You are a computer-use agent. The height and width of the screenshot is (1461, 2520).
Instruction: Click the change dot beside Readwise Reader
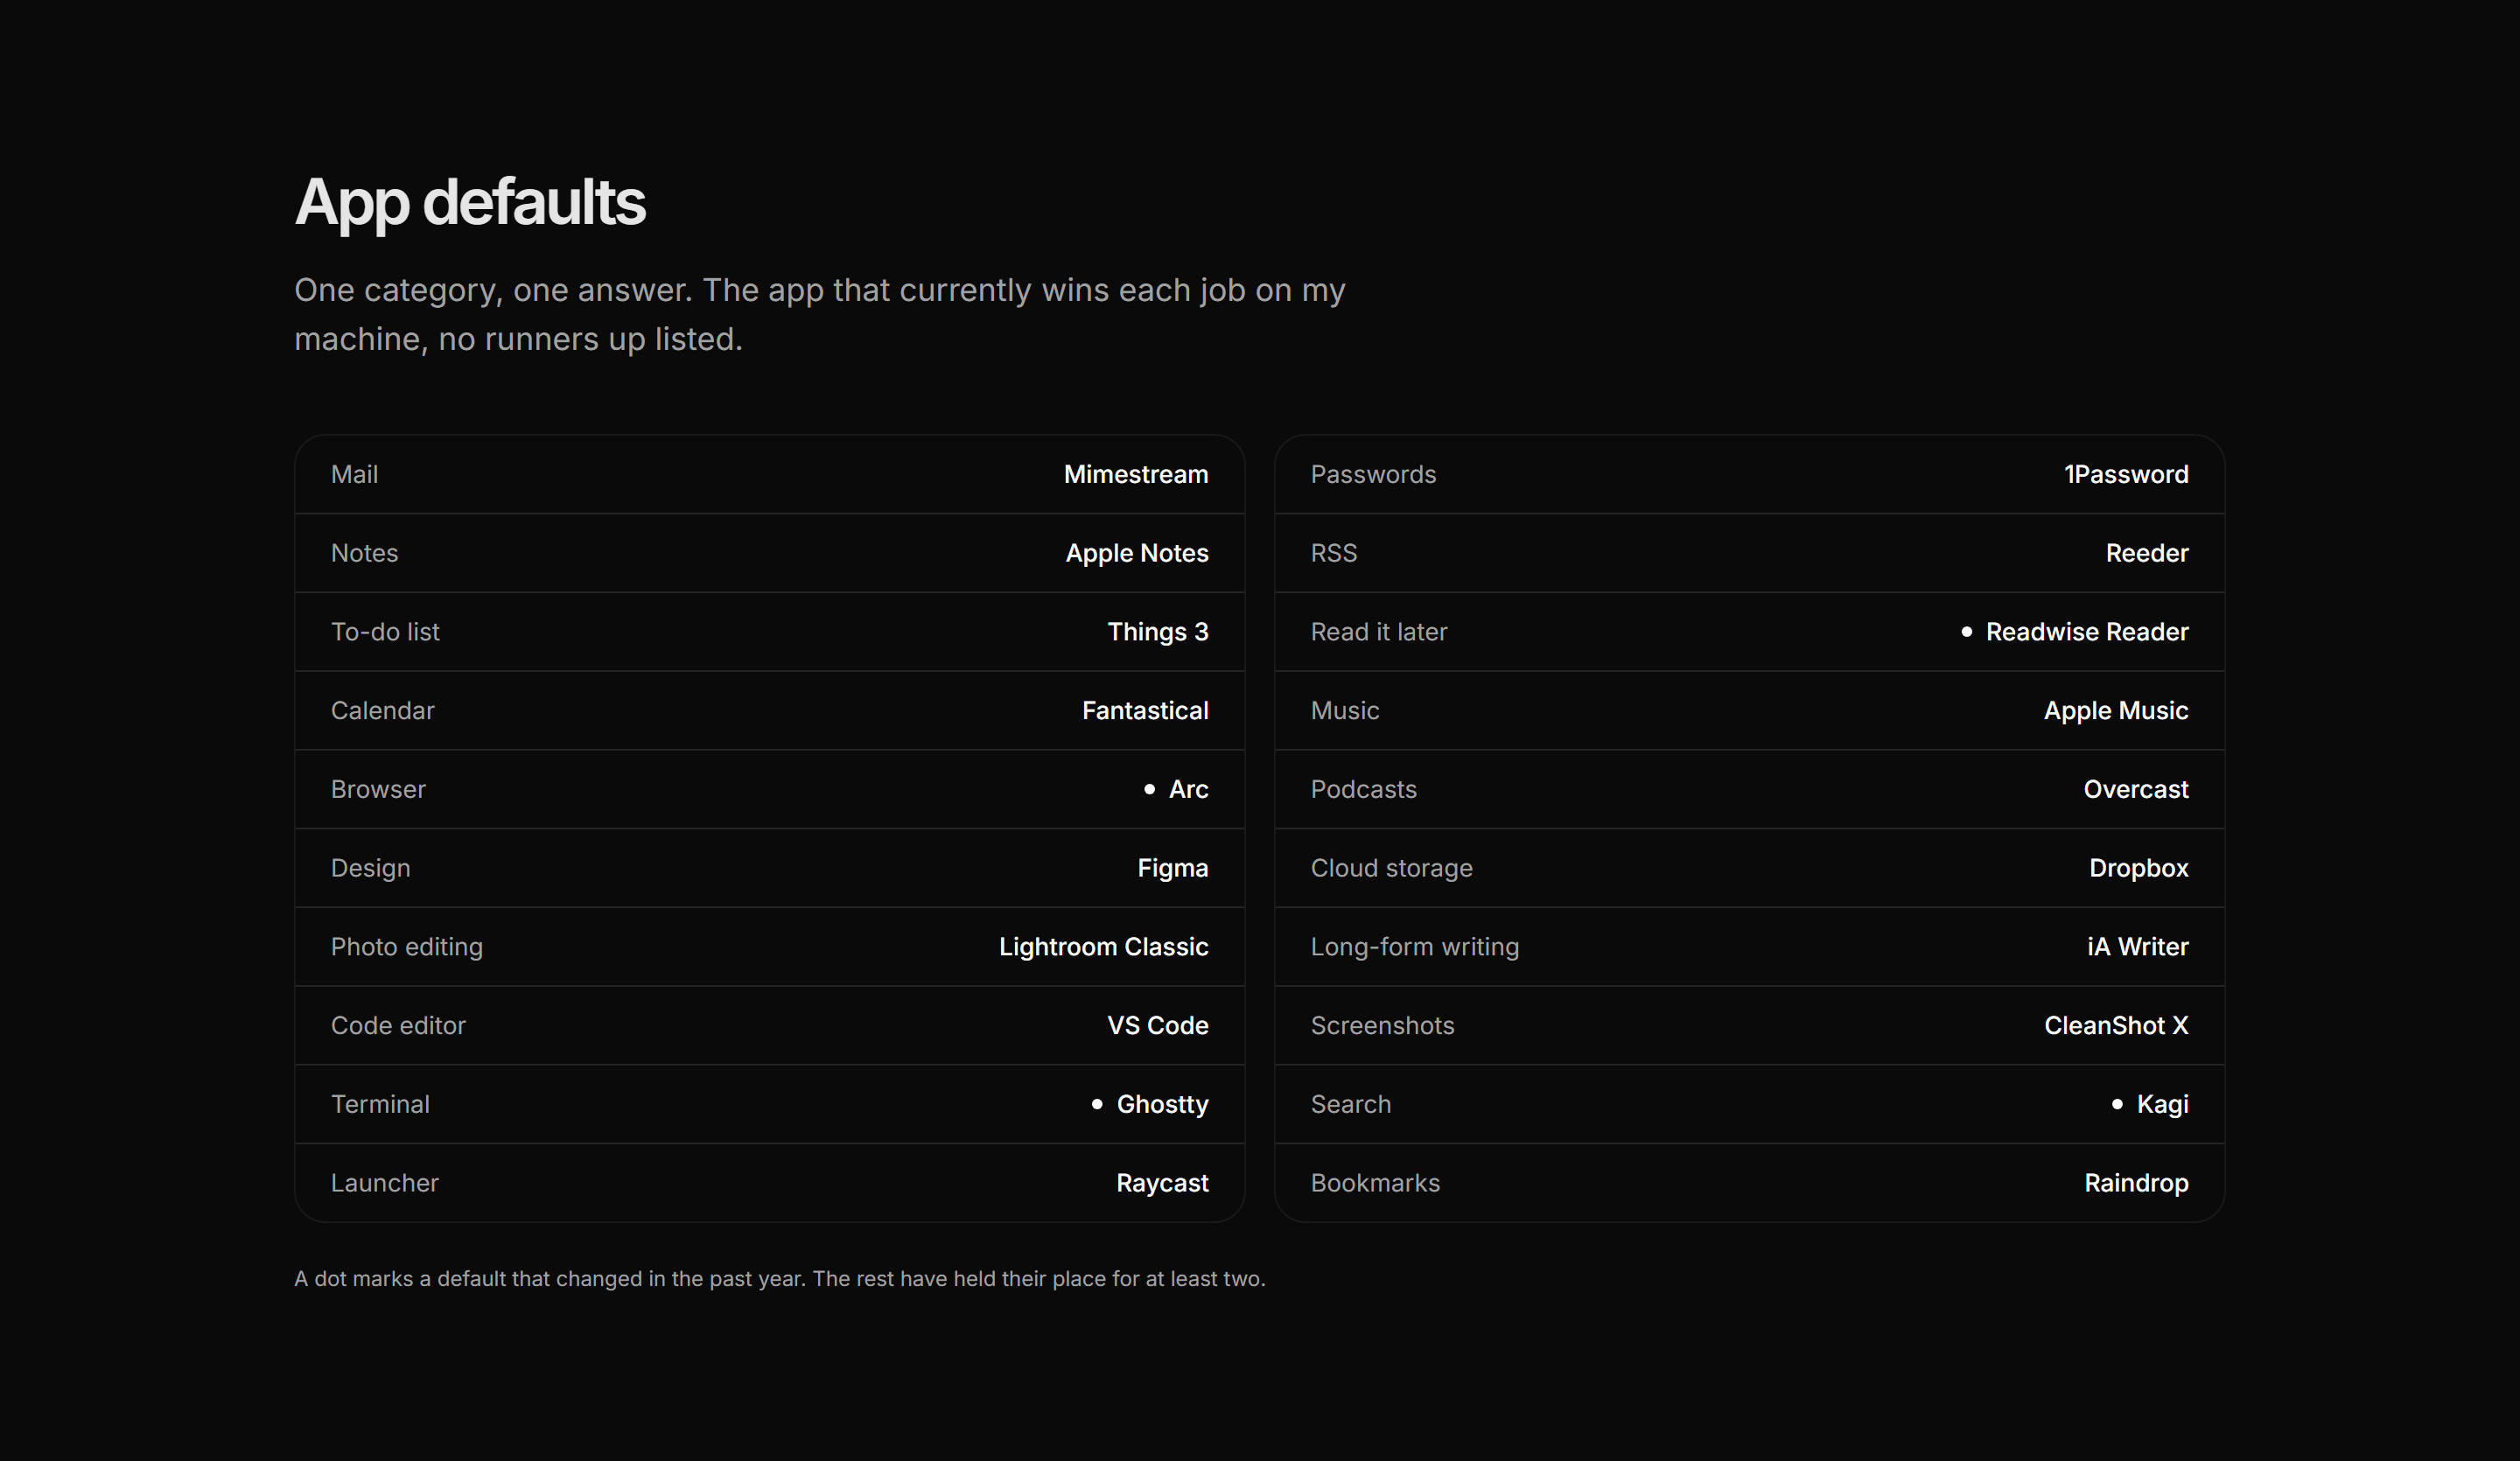click(1967, 632)
